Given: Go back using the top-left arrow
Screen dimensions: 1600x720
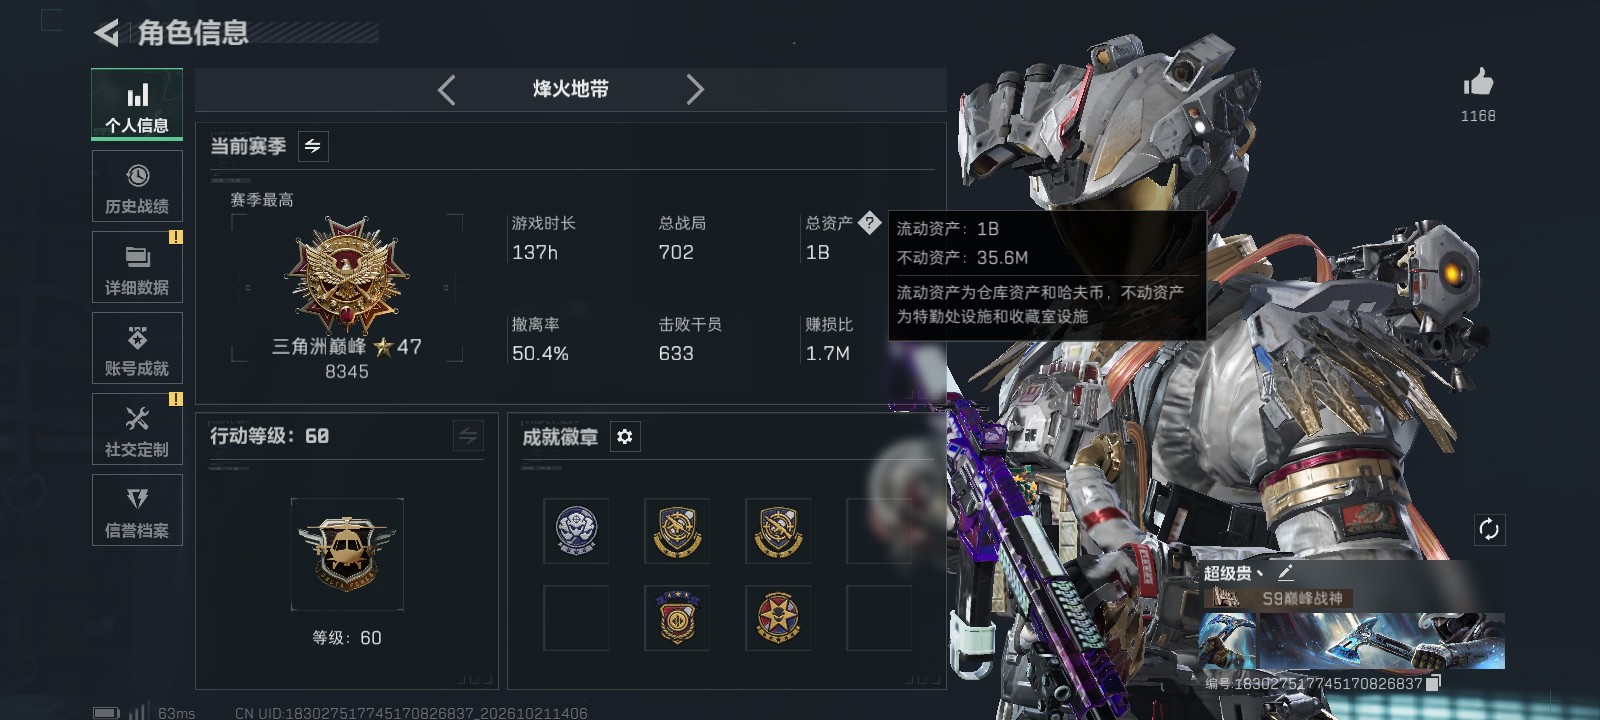Looking at the screenshot, I should [x=106, y=33].
